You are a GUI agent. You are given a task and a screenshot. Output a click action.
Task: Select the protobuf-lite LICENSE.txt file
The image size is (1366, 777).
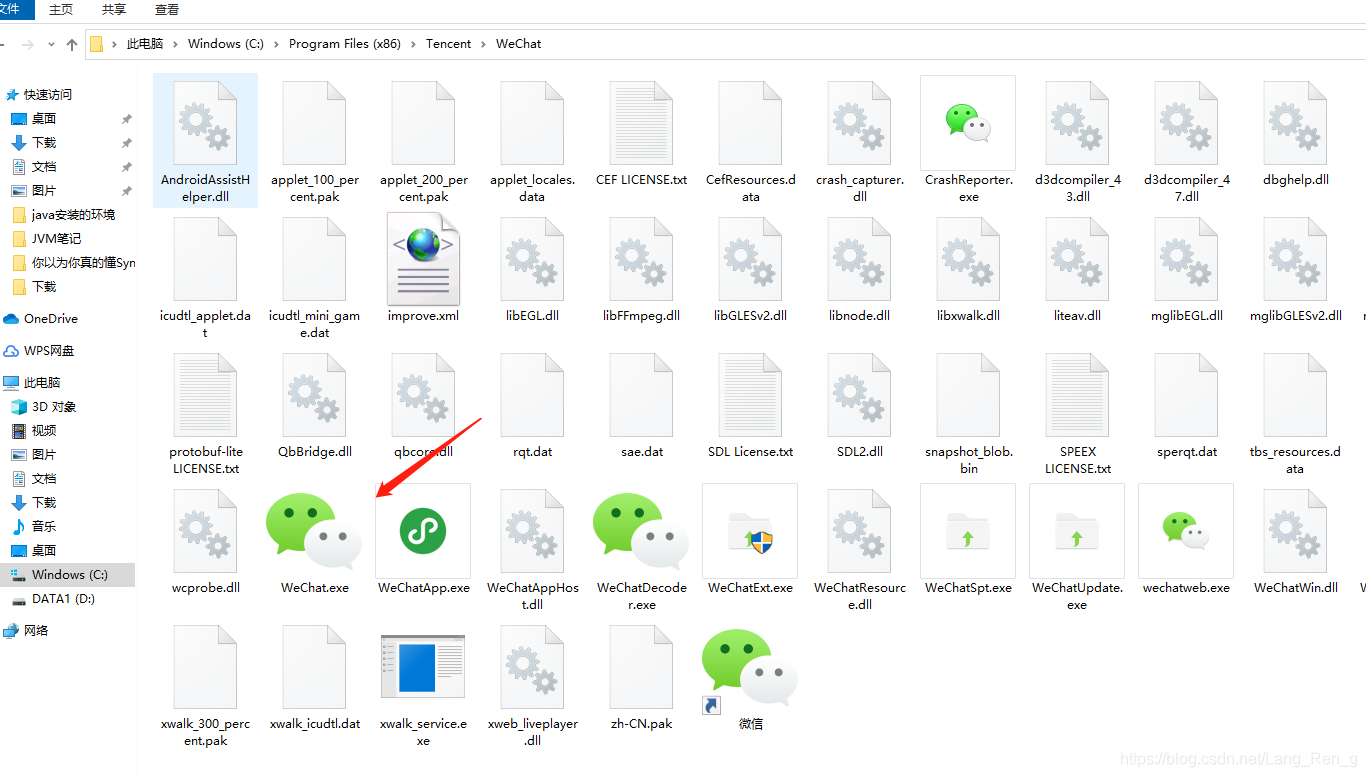(205, 413)
